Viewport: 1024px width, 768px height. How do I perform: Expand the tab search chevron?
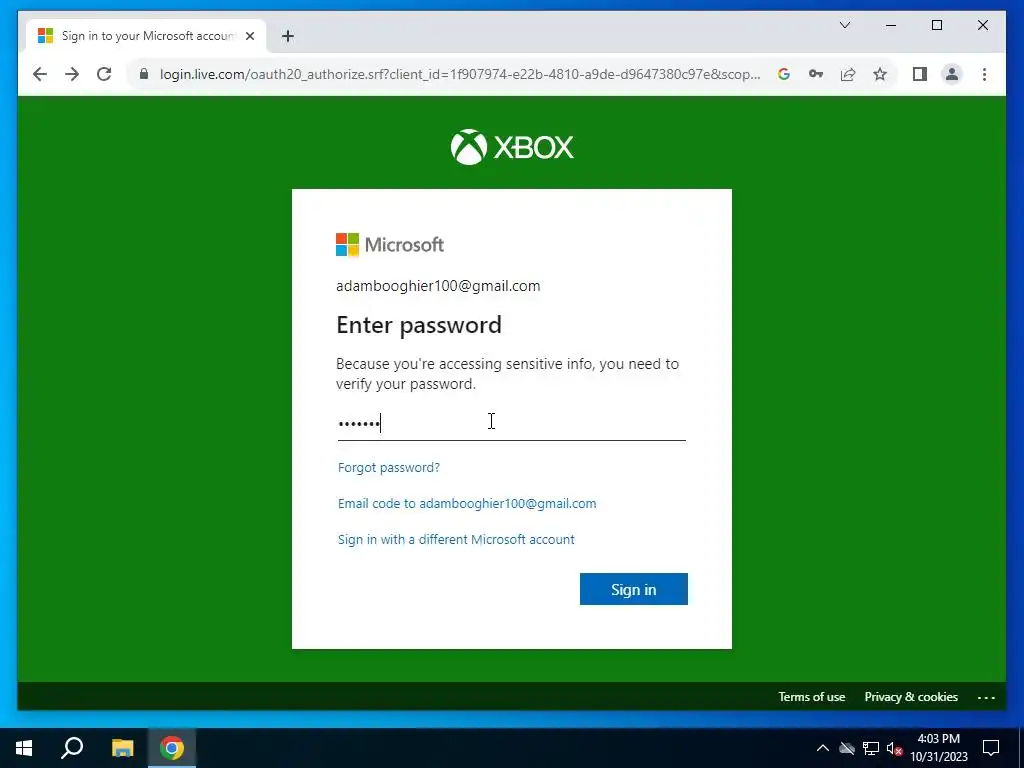(844, 25)
